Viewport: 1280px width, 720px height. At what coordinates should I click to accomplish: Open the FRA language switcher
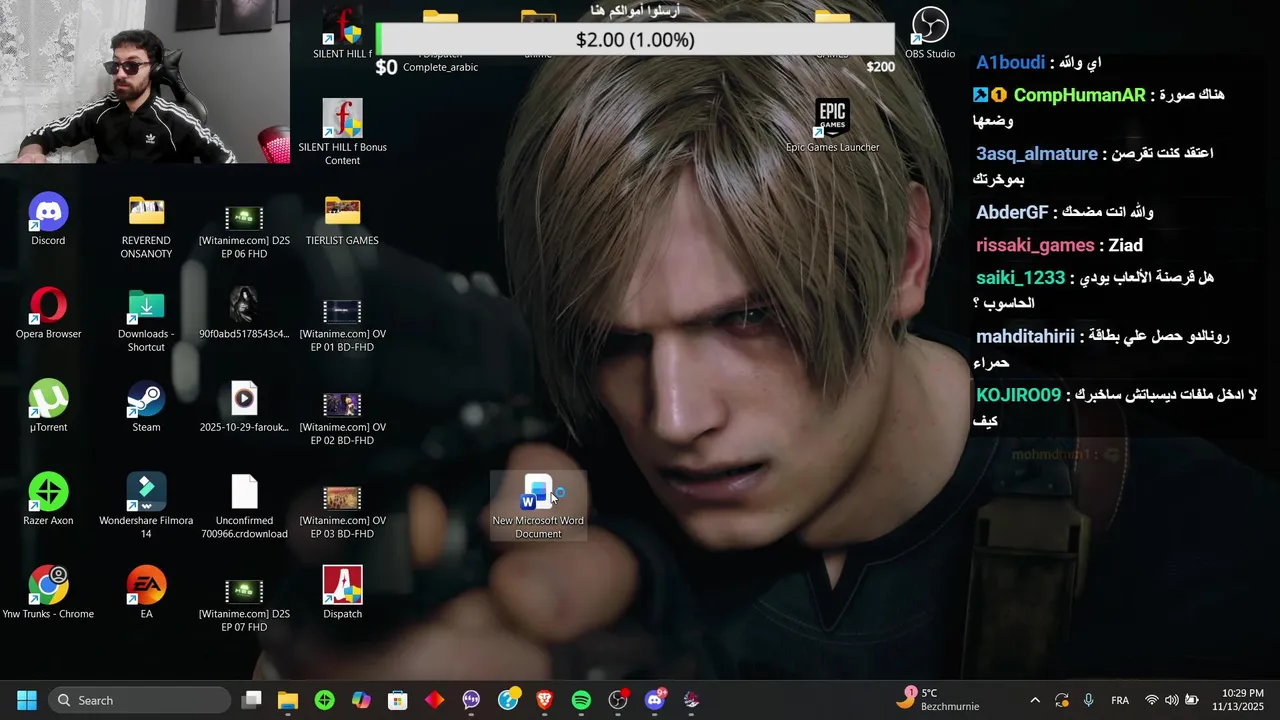pyautogui.click(x=1120, y=700)
